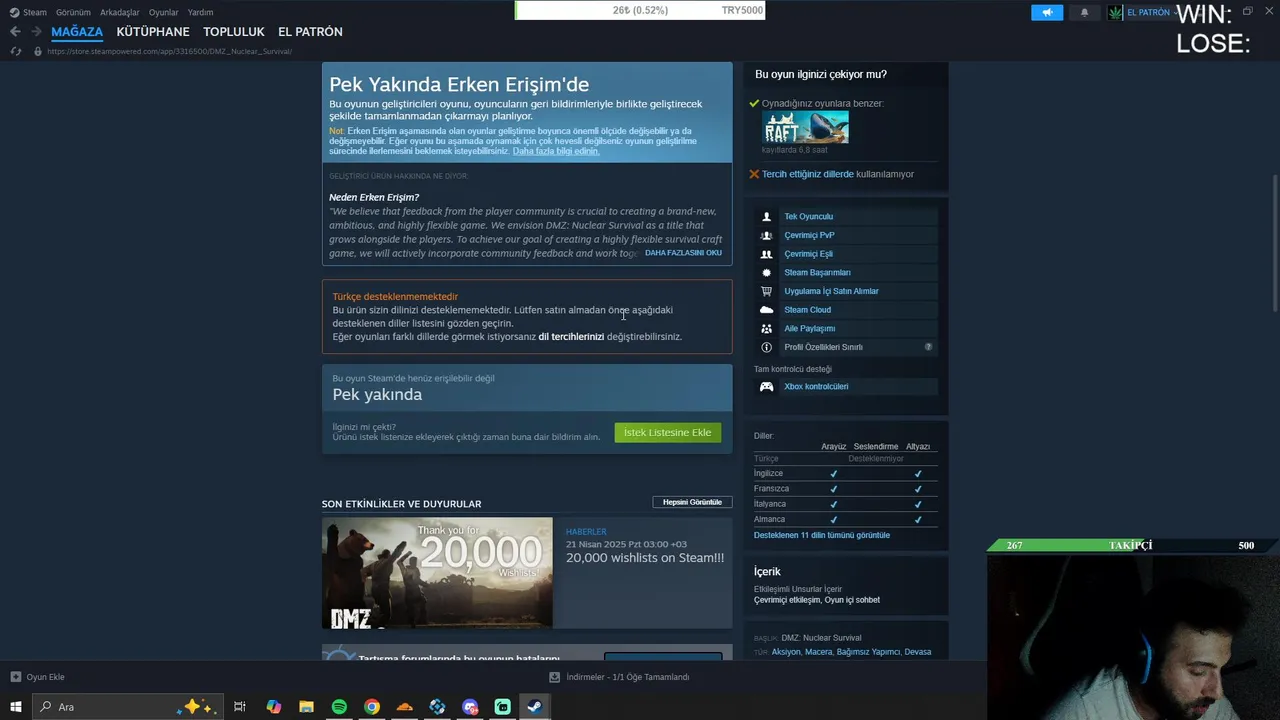
Task: Click the EL PATRÓN profile avatar
Action: click(x=1116, y=12)
